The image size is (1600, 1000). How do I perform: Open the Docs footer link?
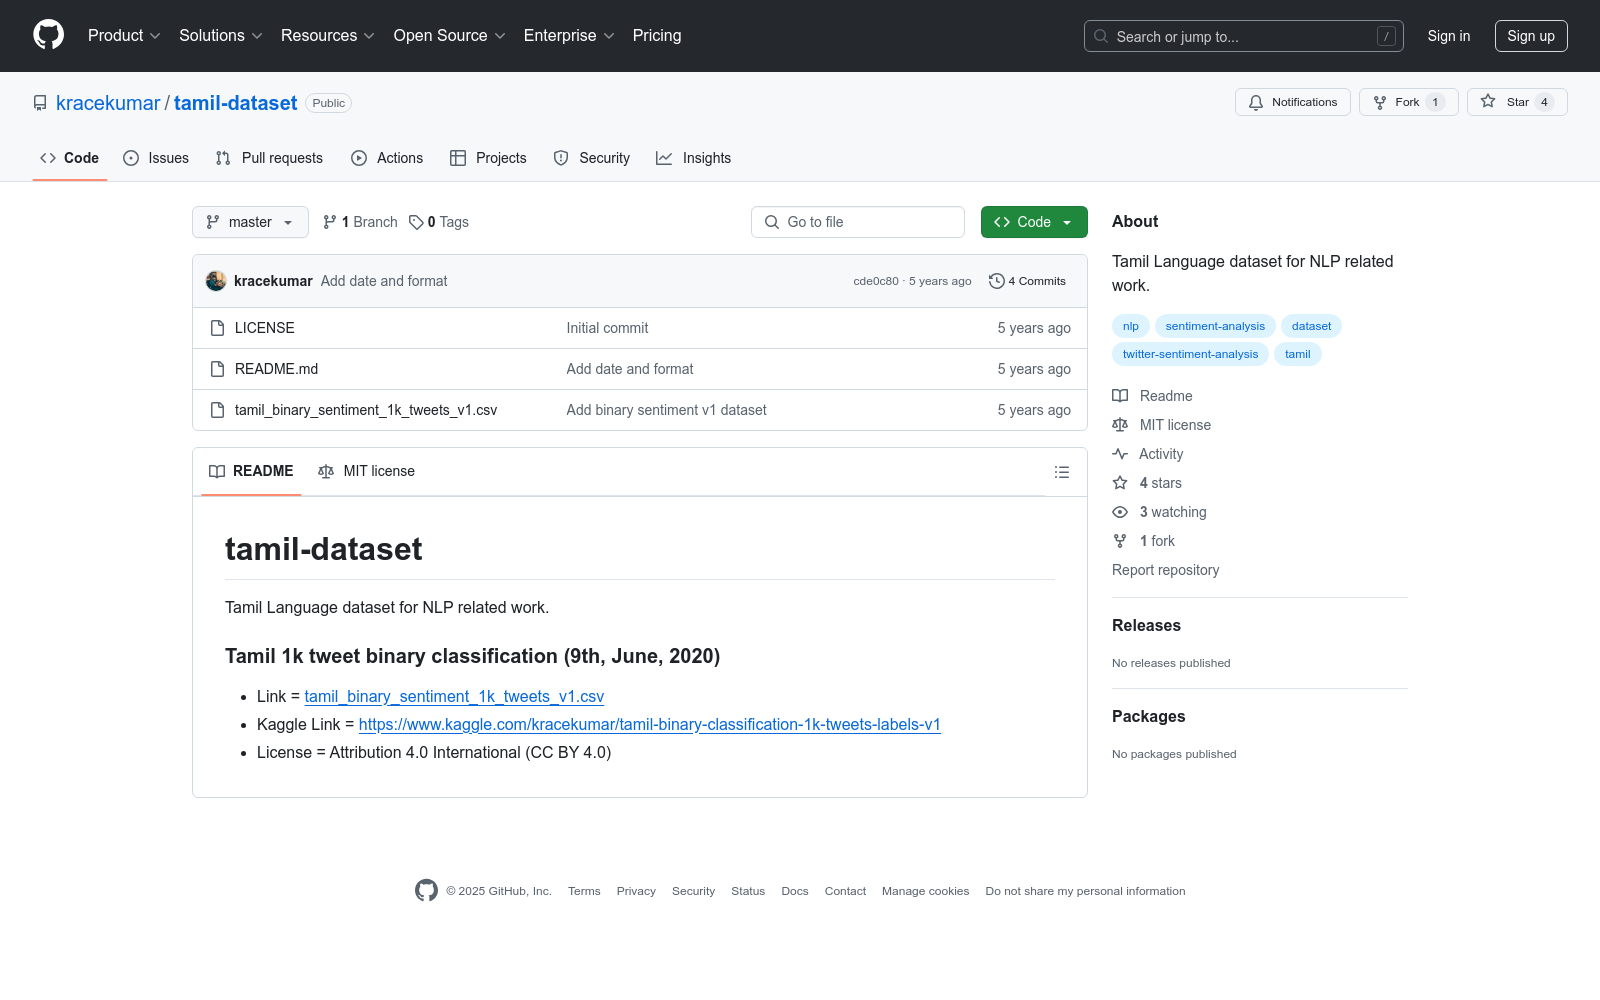click(x=795, y=891)
